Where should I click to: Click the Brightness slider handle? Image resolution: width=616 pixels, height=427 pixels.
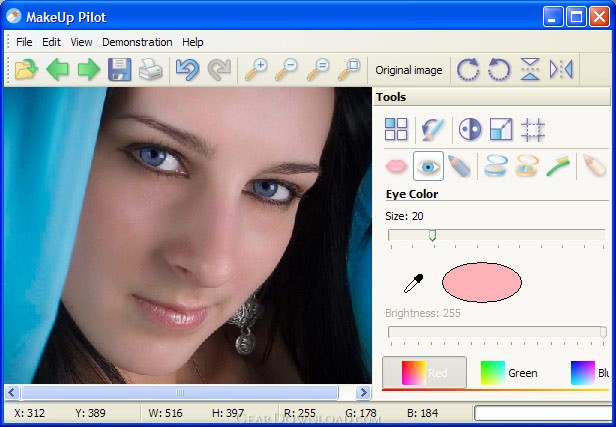coord(603,332)
